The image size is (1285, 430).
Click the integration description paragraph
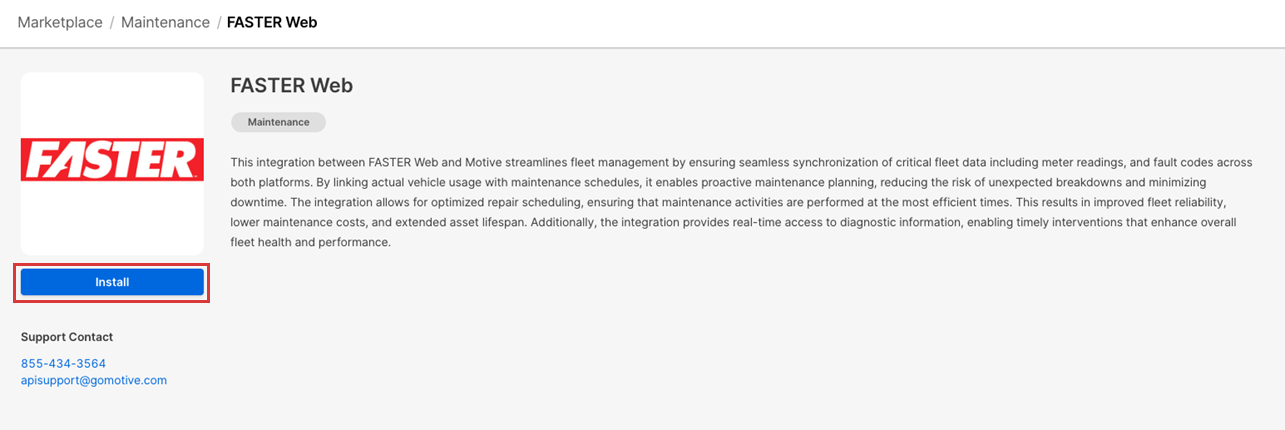coord(741,202)
